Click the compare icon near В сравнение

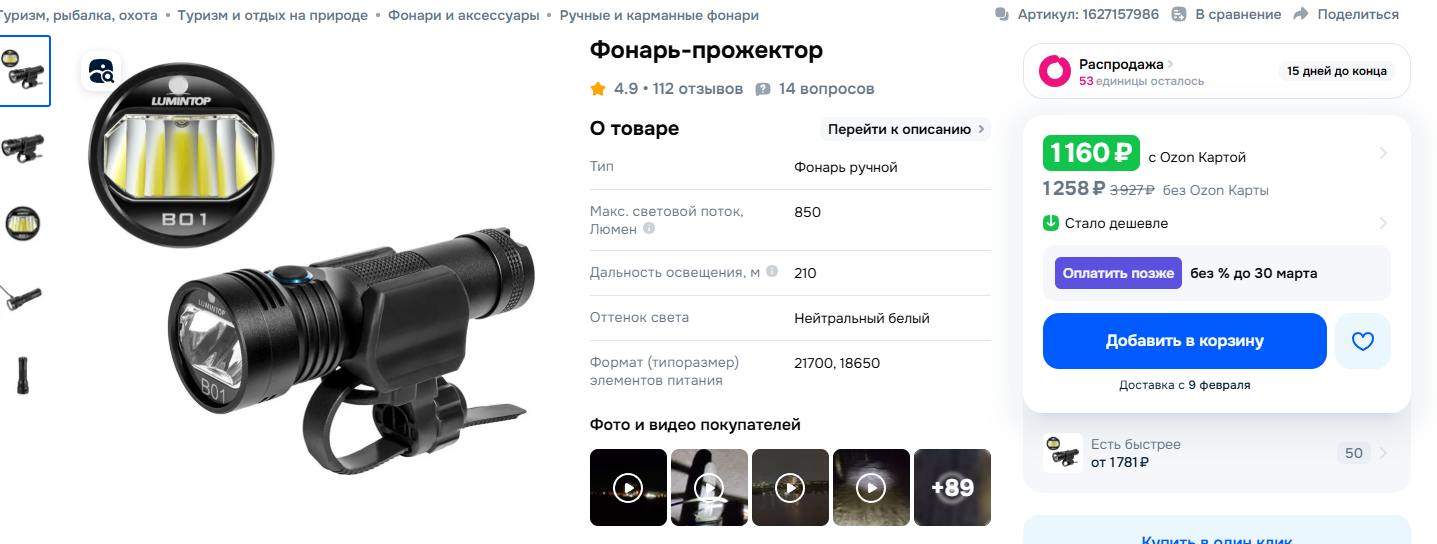[x=1179, y=14]
